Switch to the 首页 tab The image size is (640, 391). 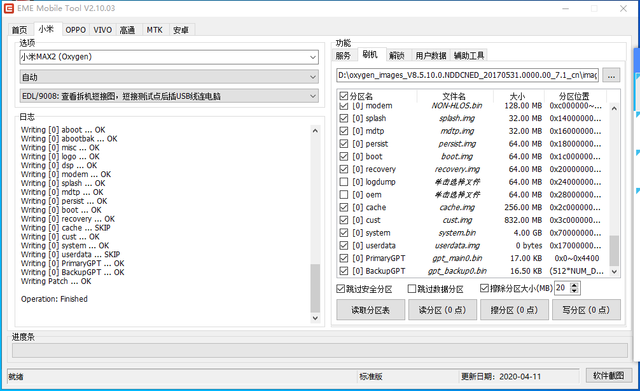point(19,30)
